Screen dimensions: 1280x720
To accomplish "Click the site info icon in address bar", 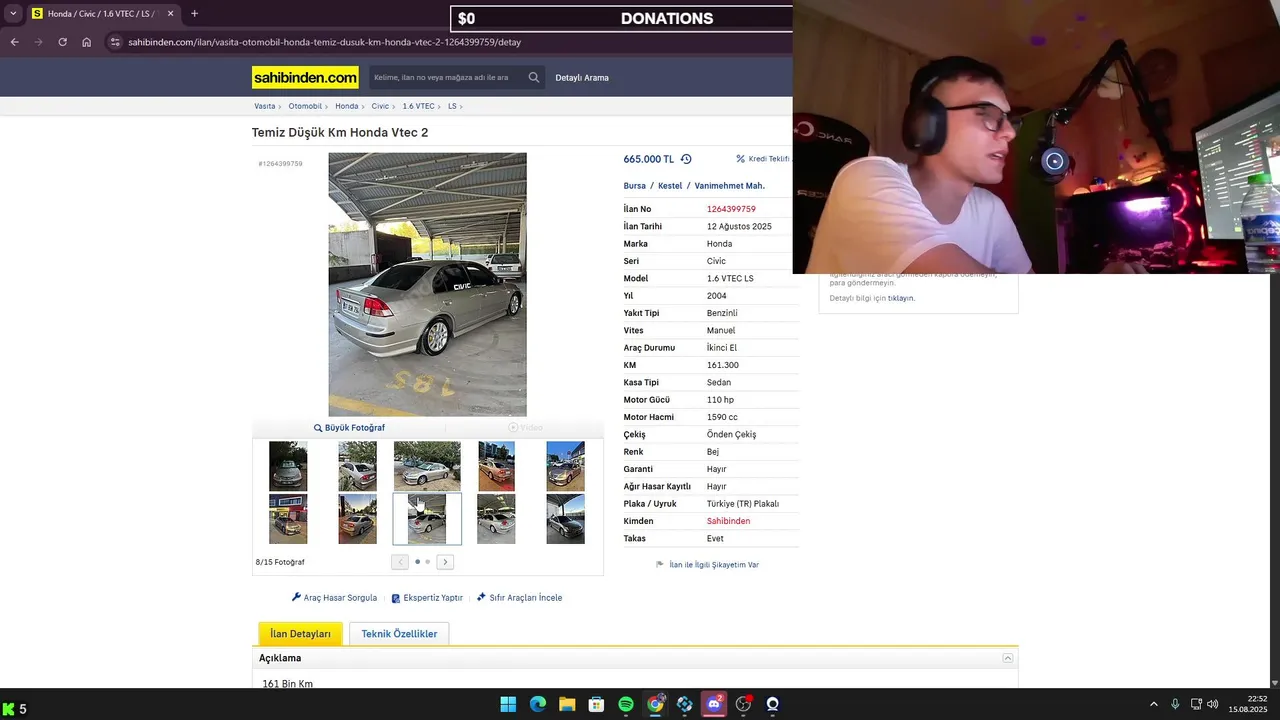I will click(x=115, y=42).
